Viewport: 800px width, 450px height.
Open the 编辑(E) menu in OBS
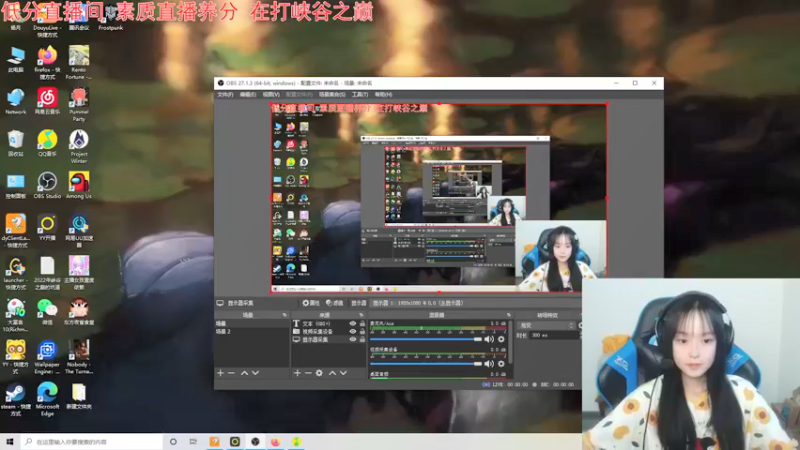coord(247,94)
